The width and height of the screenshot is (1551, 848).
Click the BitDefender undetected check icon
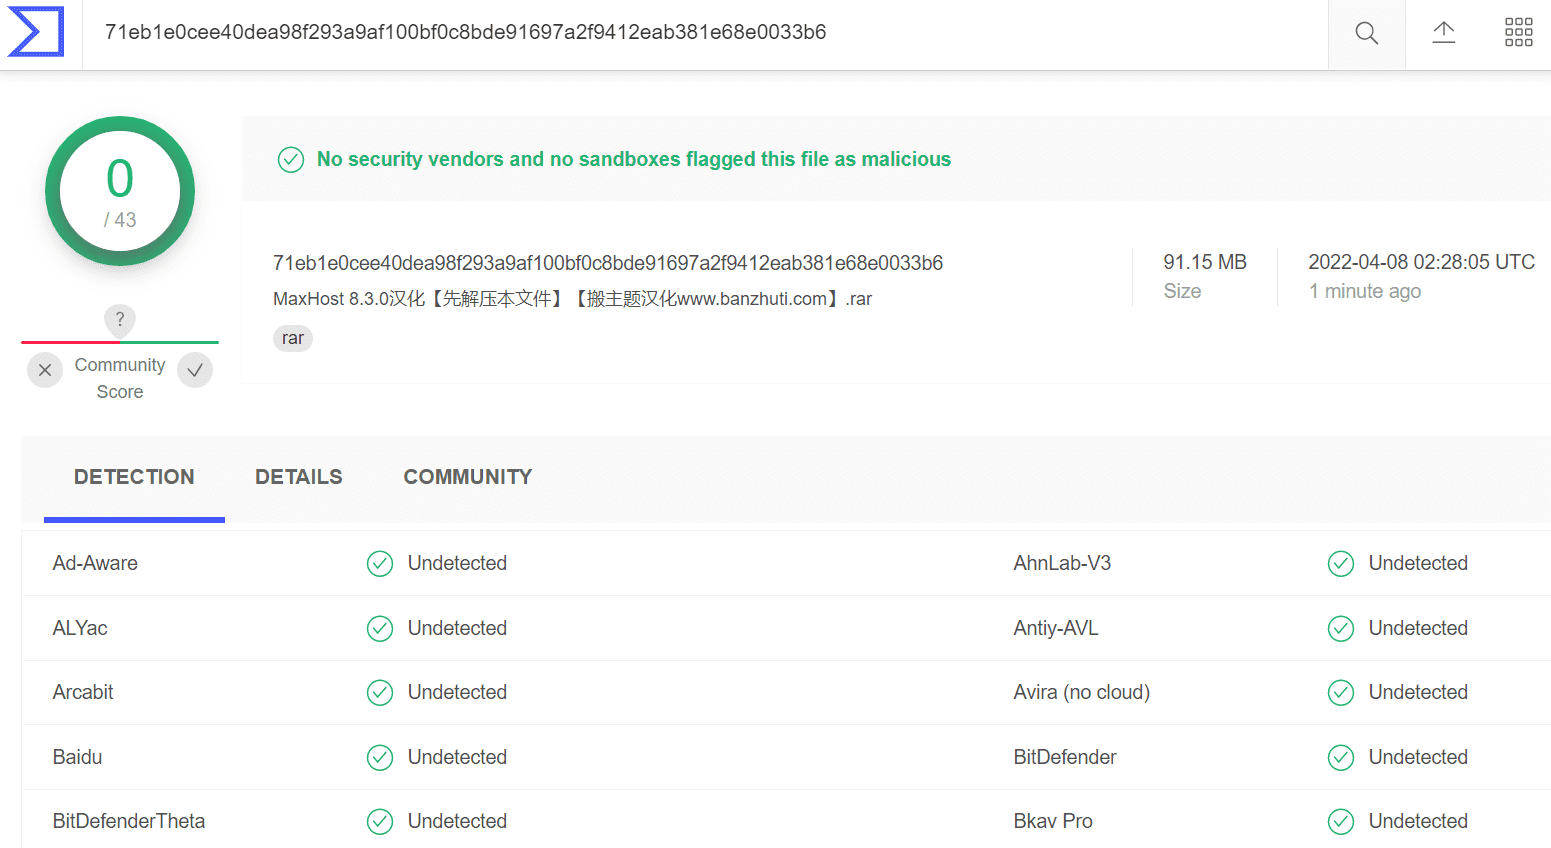click(x=1341, y=757)
